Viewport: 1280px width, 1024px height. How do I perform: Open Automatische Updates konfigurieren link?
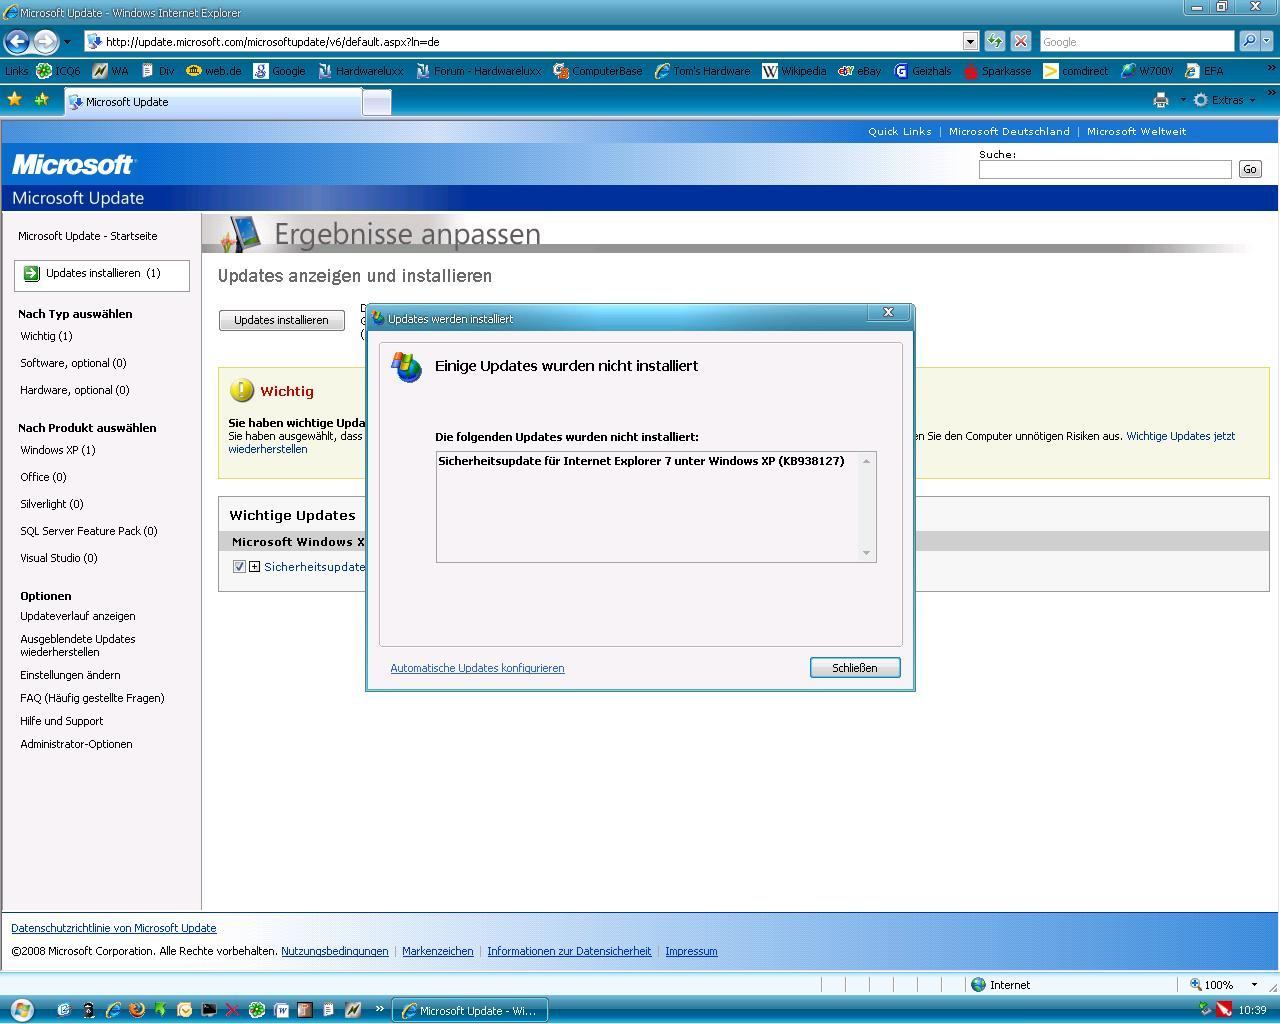coord(477,668)
